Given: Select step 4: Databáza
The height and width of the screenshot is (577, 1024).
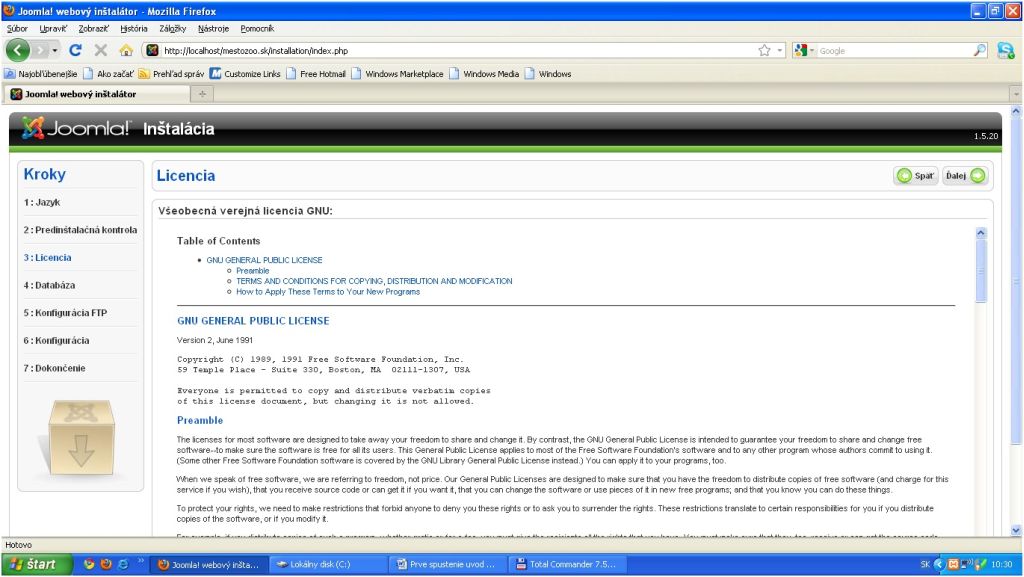Looking at the screenshot, I should coord(49,285).
